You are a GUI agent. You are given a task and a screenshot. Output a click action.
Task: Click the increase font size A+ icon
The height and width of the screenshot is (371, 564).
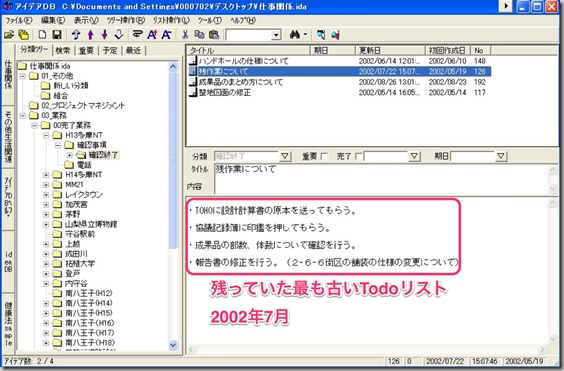click(152, 35)
